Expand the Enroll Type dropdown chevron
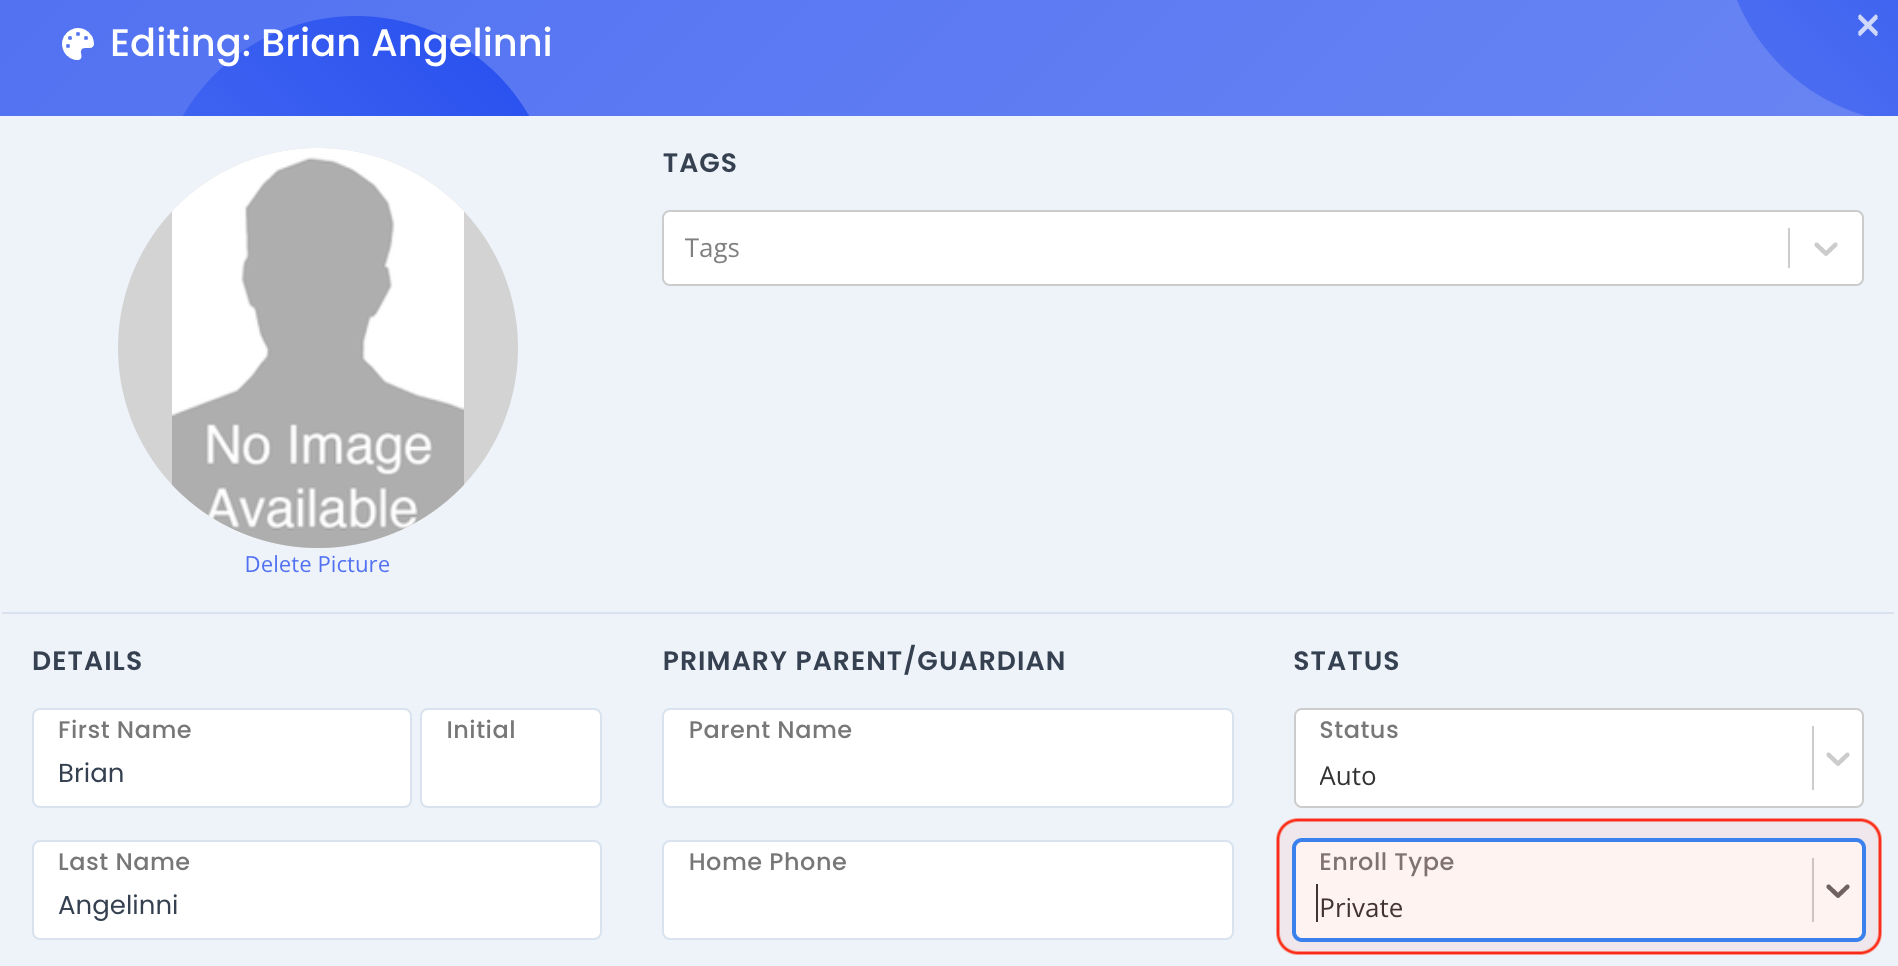Viewport: 1898px width, 966px height. click(x=1837, y=891)
